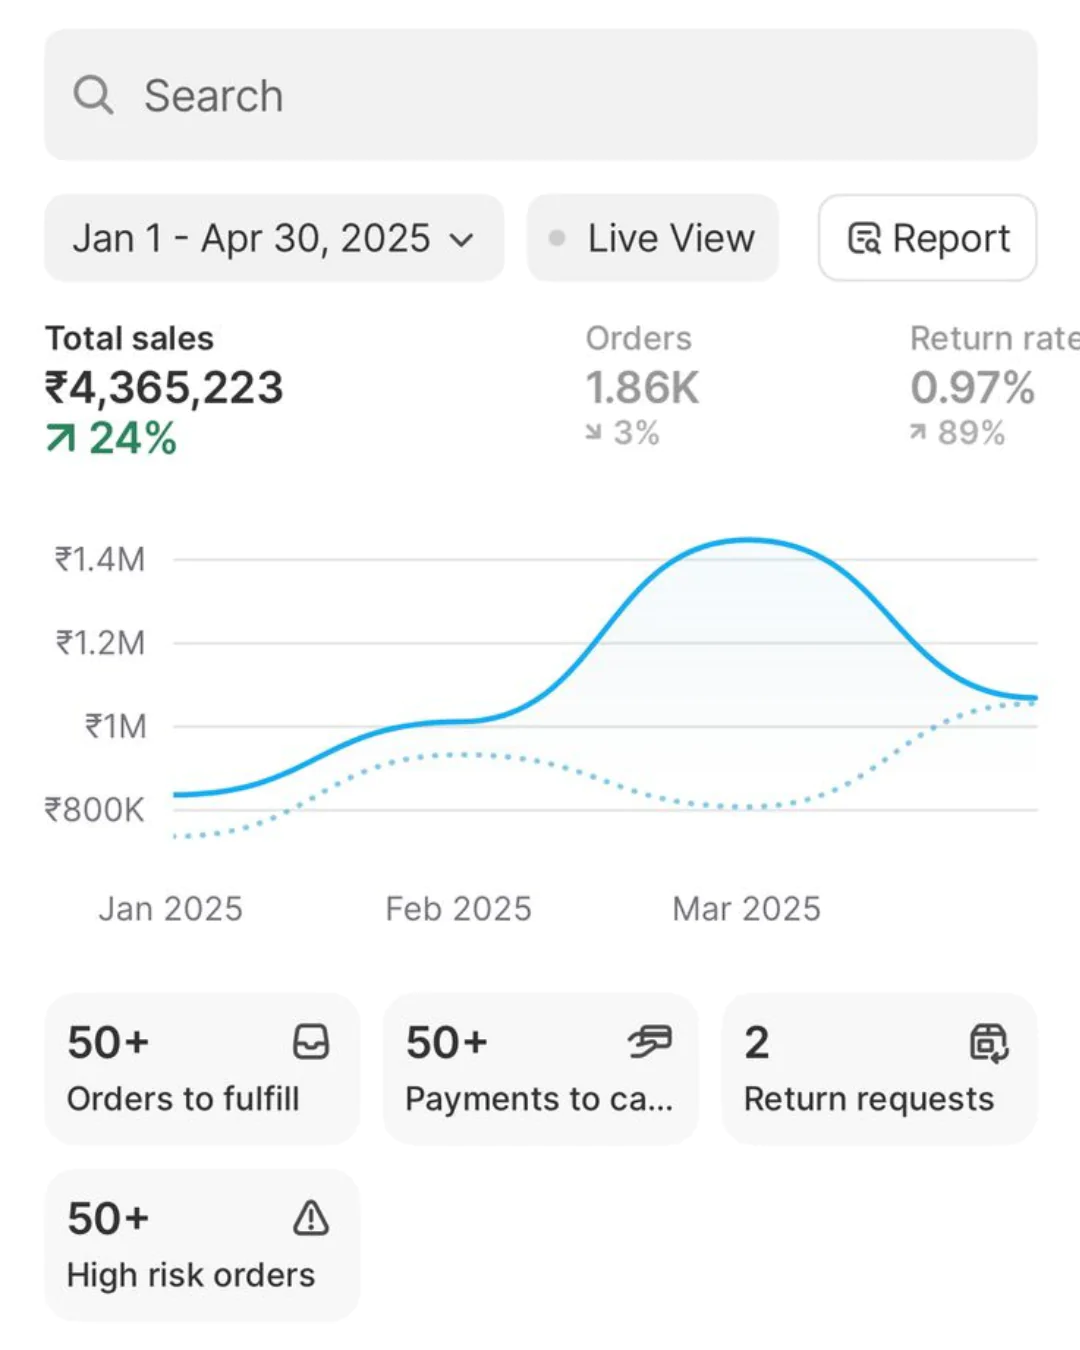The height and width of the screenshot is (1350, 1080).
Task: Click the Orders to fulfill inbox icon
Action: click(311, 1042)
